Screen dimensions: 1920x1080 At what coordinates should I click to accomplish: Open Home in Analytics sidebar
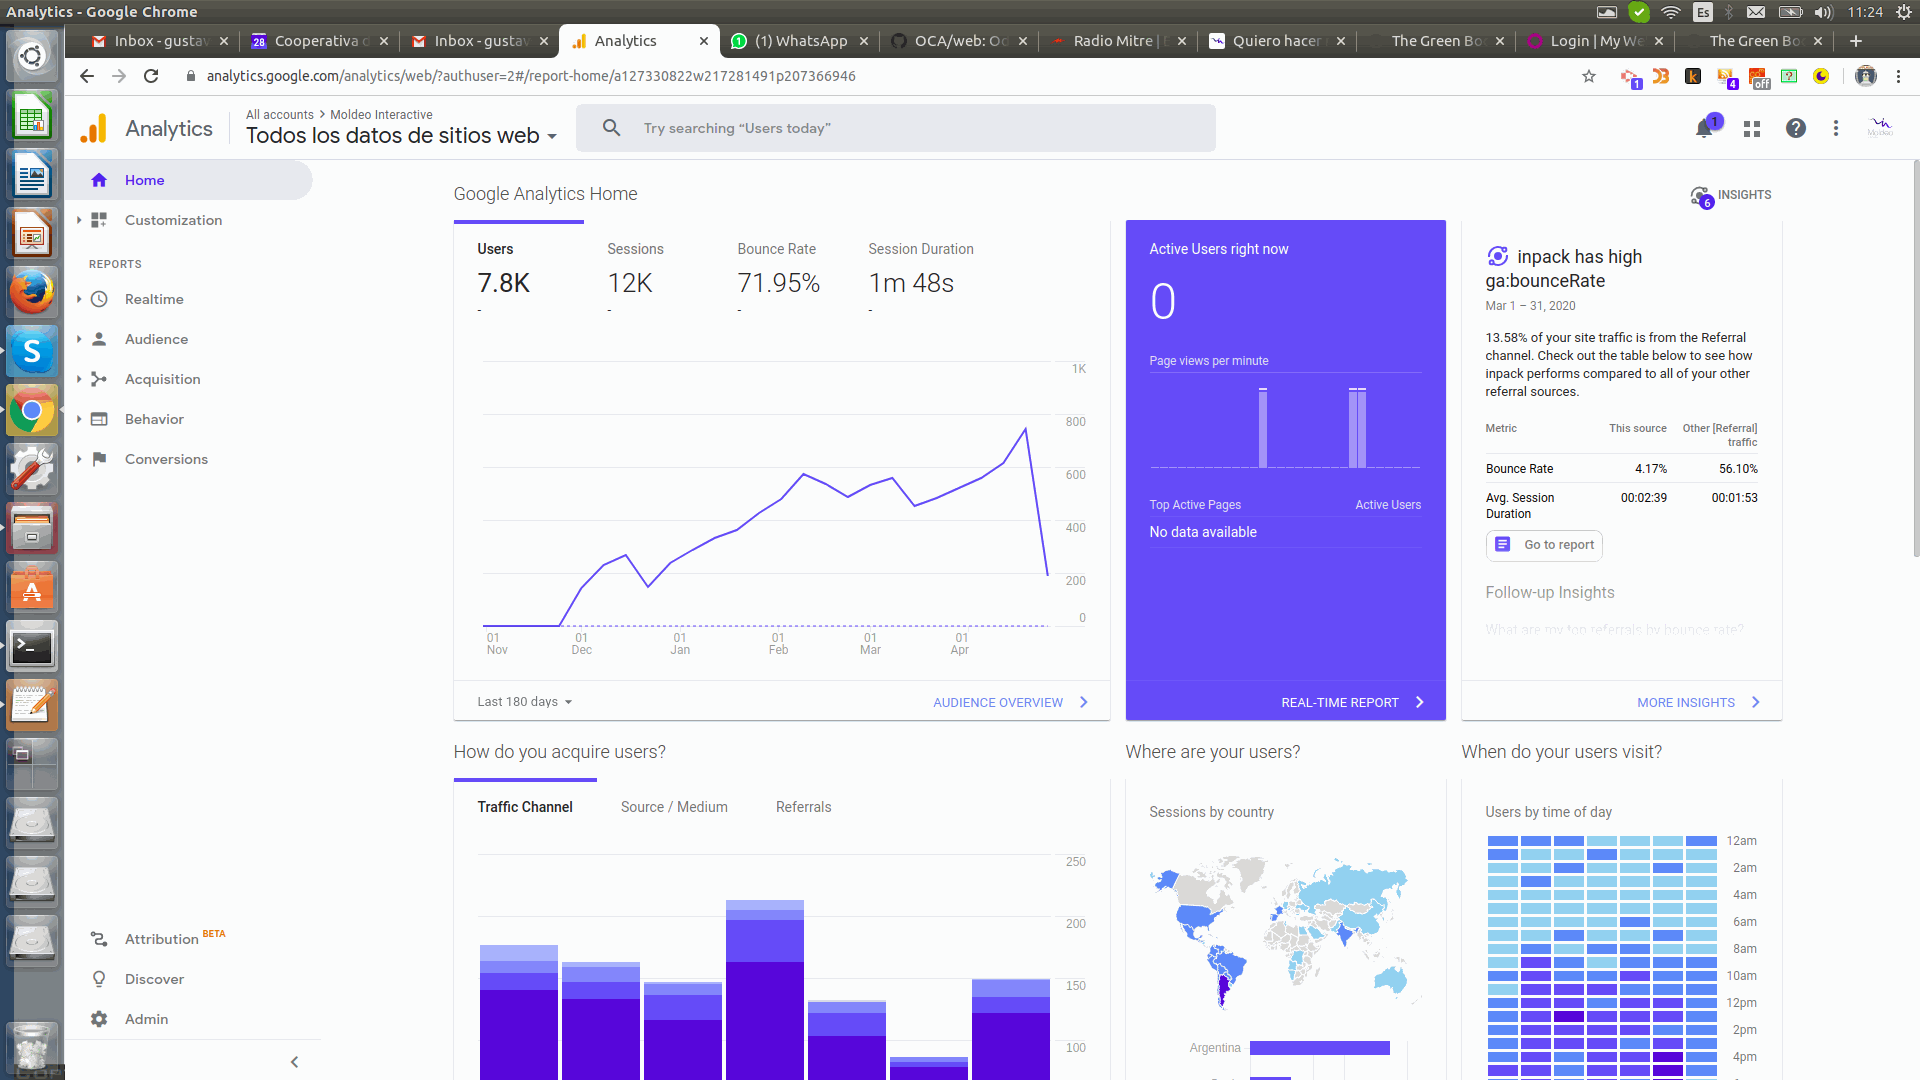(188, 180)
